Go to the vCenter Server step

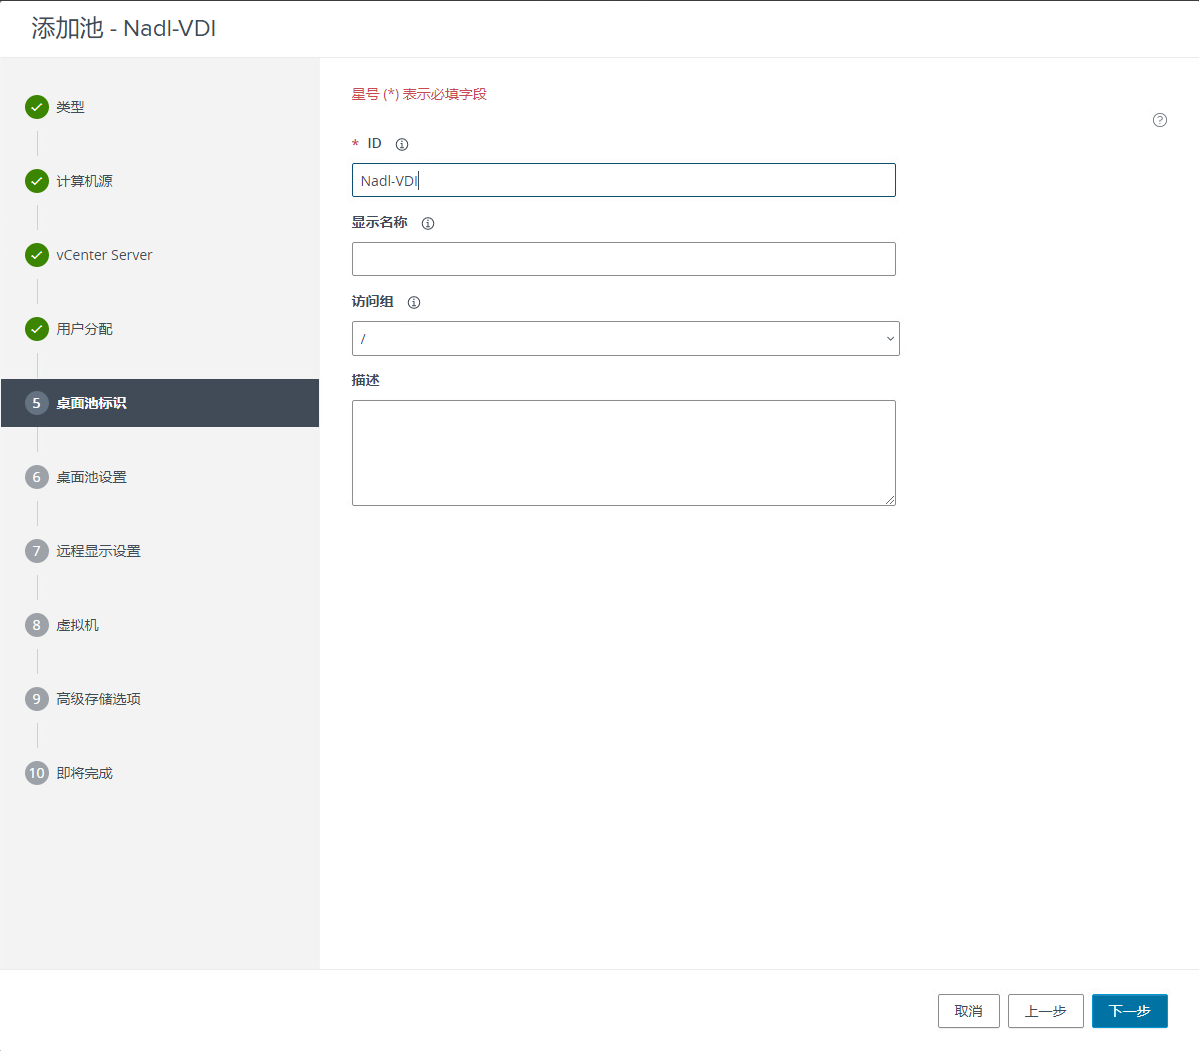pyautogui.click(x=104, y=255)
